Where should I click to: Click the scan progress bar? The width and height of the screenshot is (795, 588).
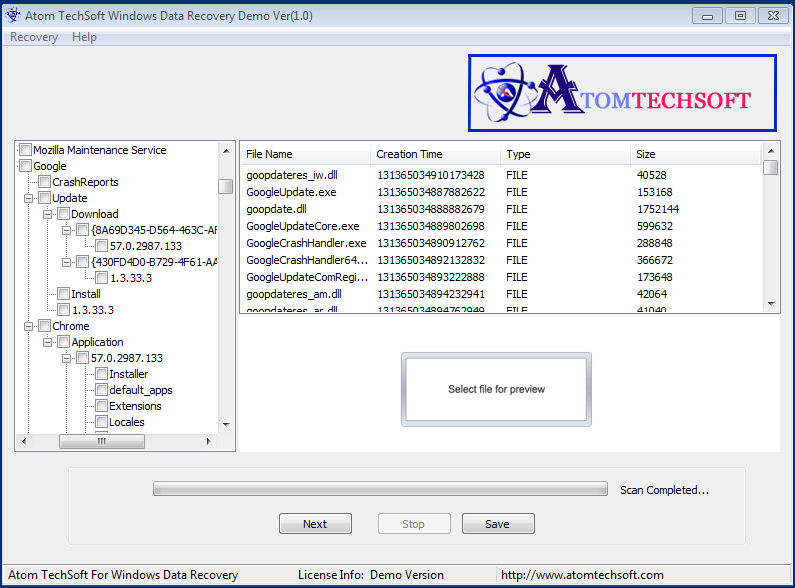coord(380,489)
